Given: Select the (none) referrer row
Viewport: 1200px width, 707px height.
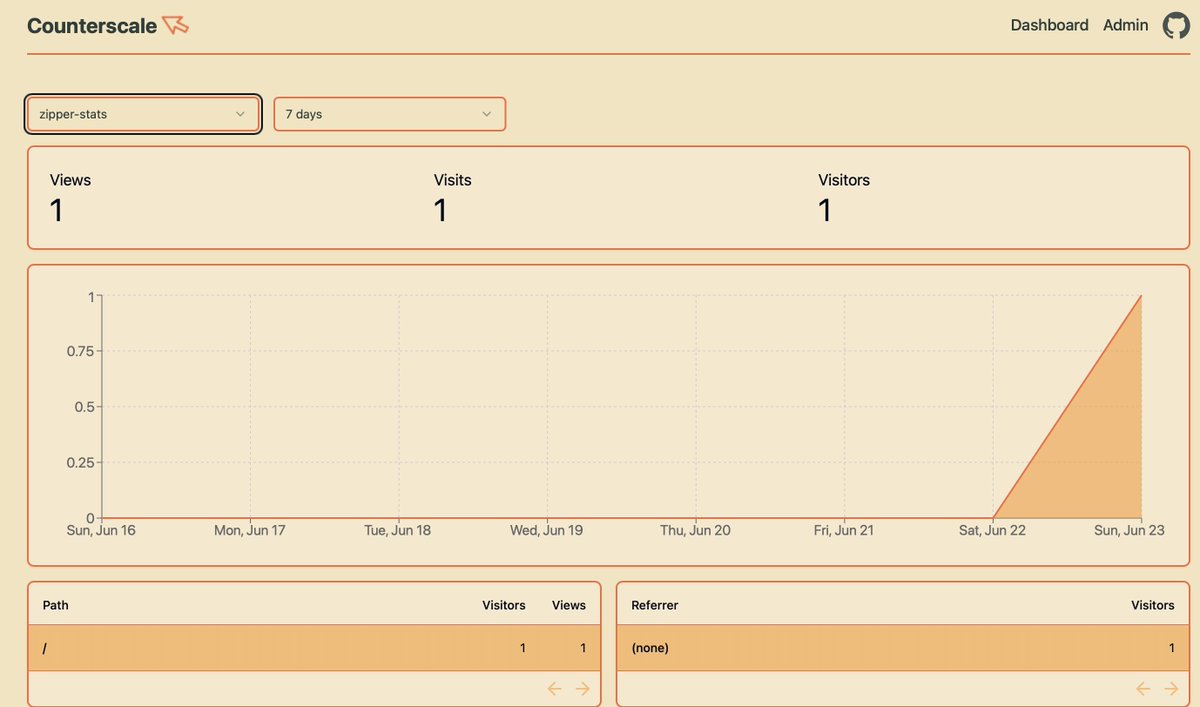Looking at the screenshot, I should (903, 648).
